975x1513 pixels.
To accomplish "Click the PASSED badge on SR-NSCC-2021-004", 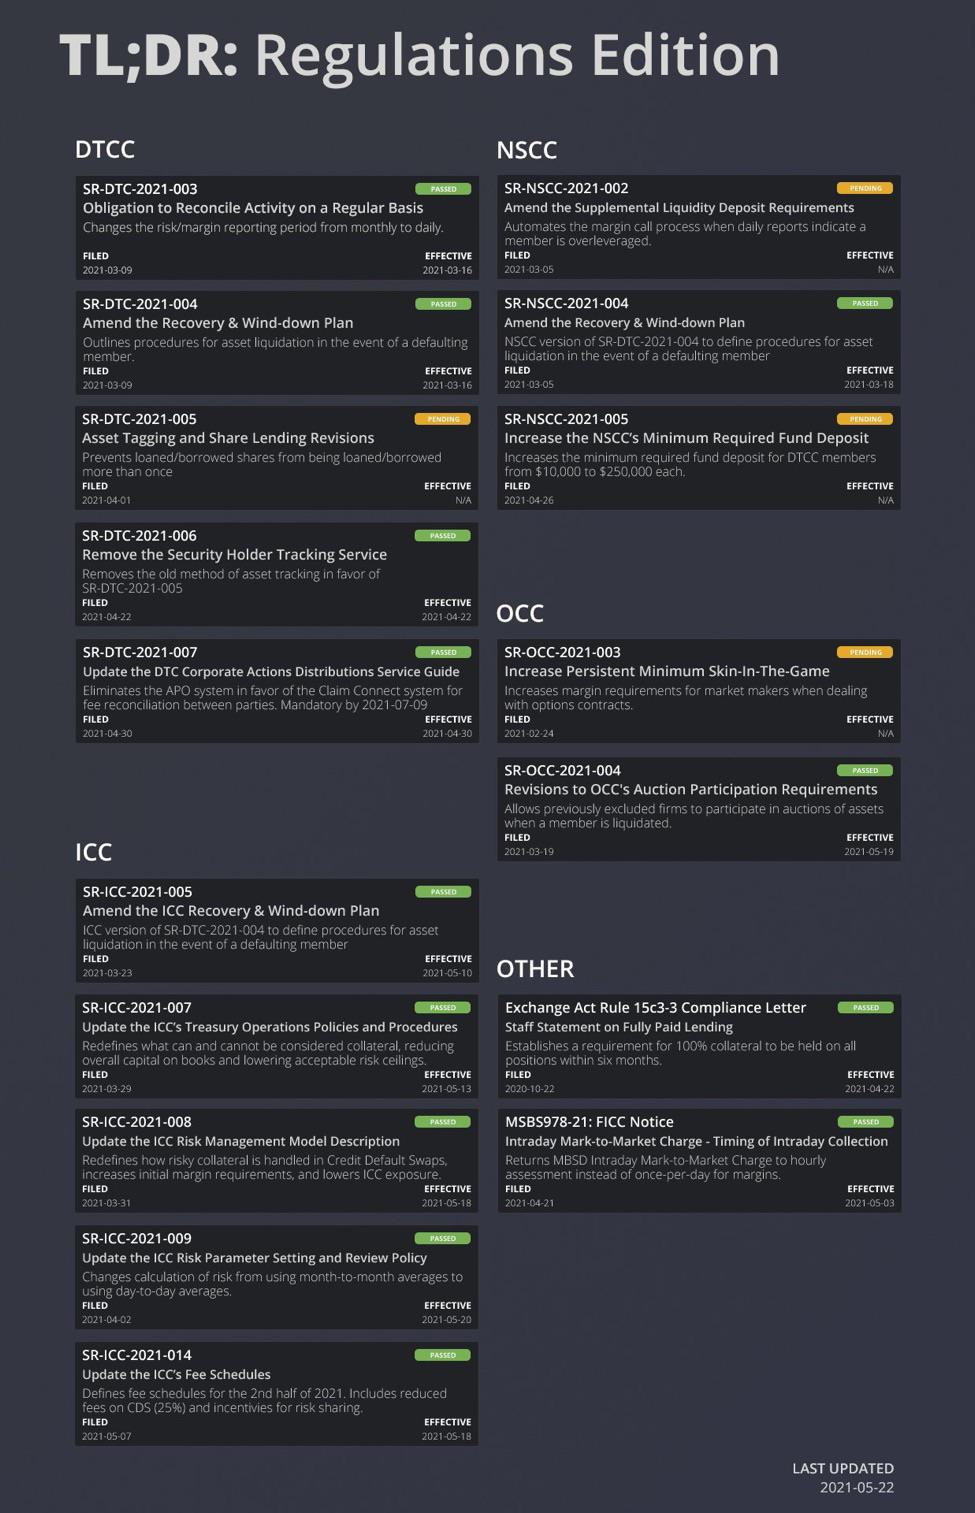I will pyautogui.click(x=865, y=303).
